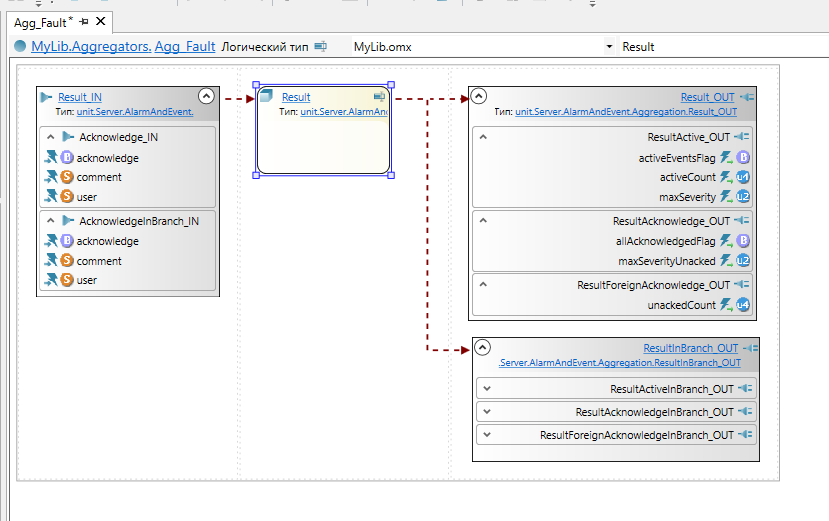Click the cube icon on Result node
The height and width of the screenshot is (521, 829).
pyautogui.click(x=267, y=97)
